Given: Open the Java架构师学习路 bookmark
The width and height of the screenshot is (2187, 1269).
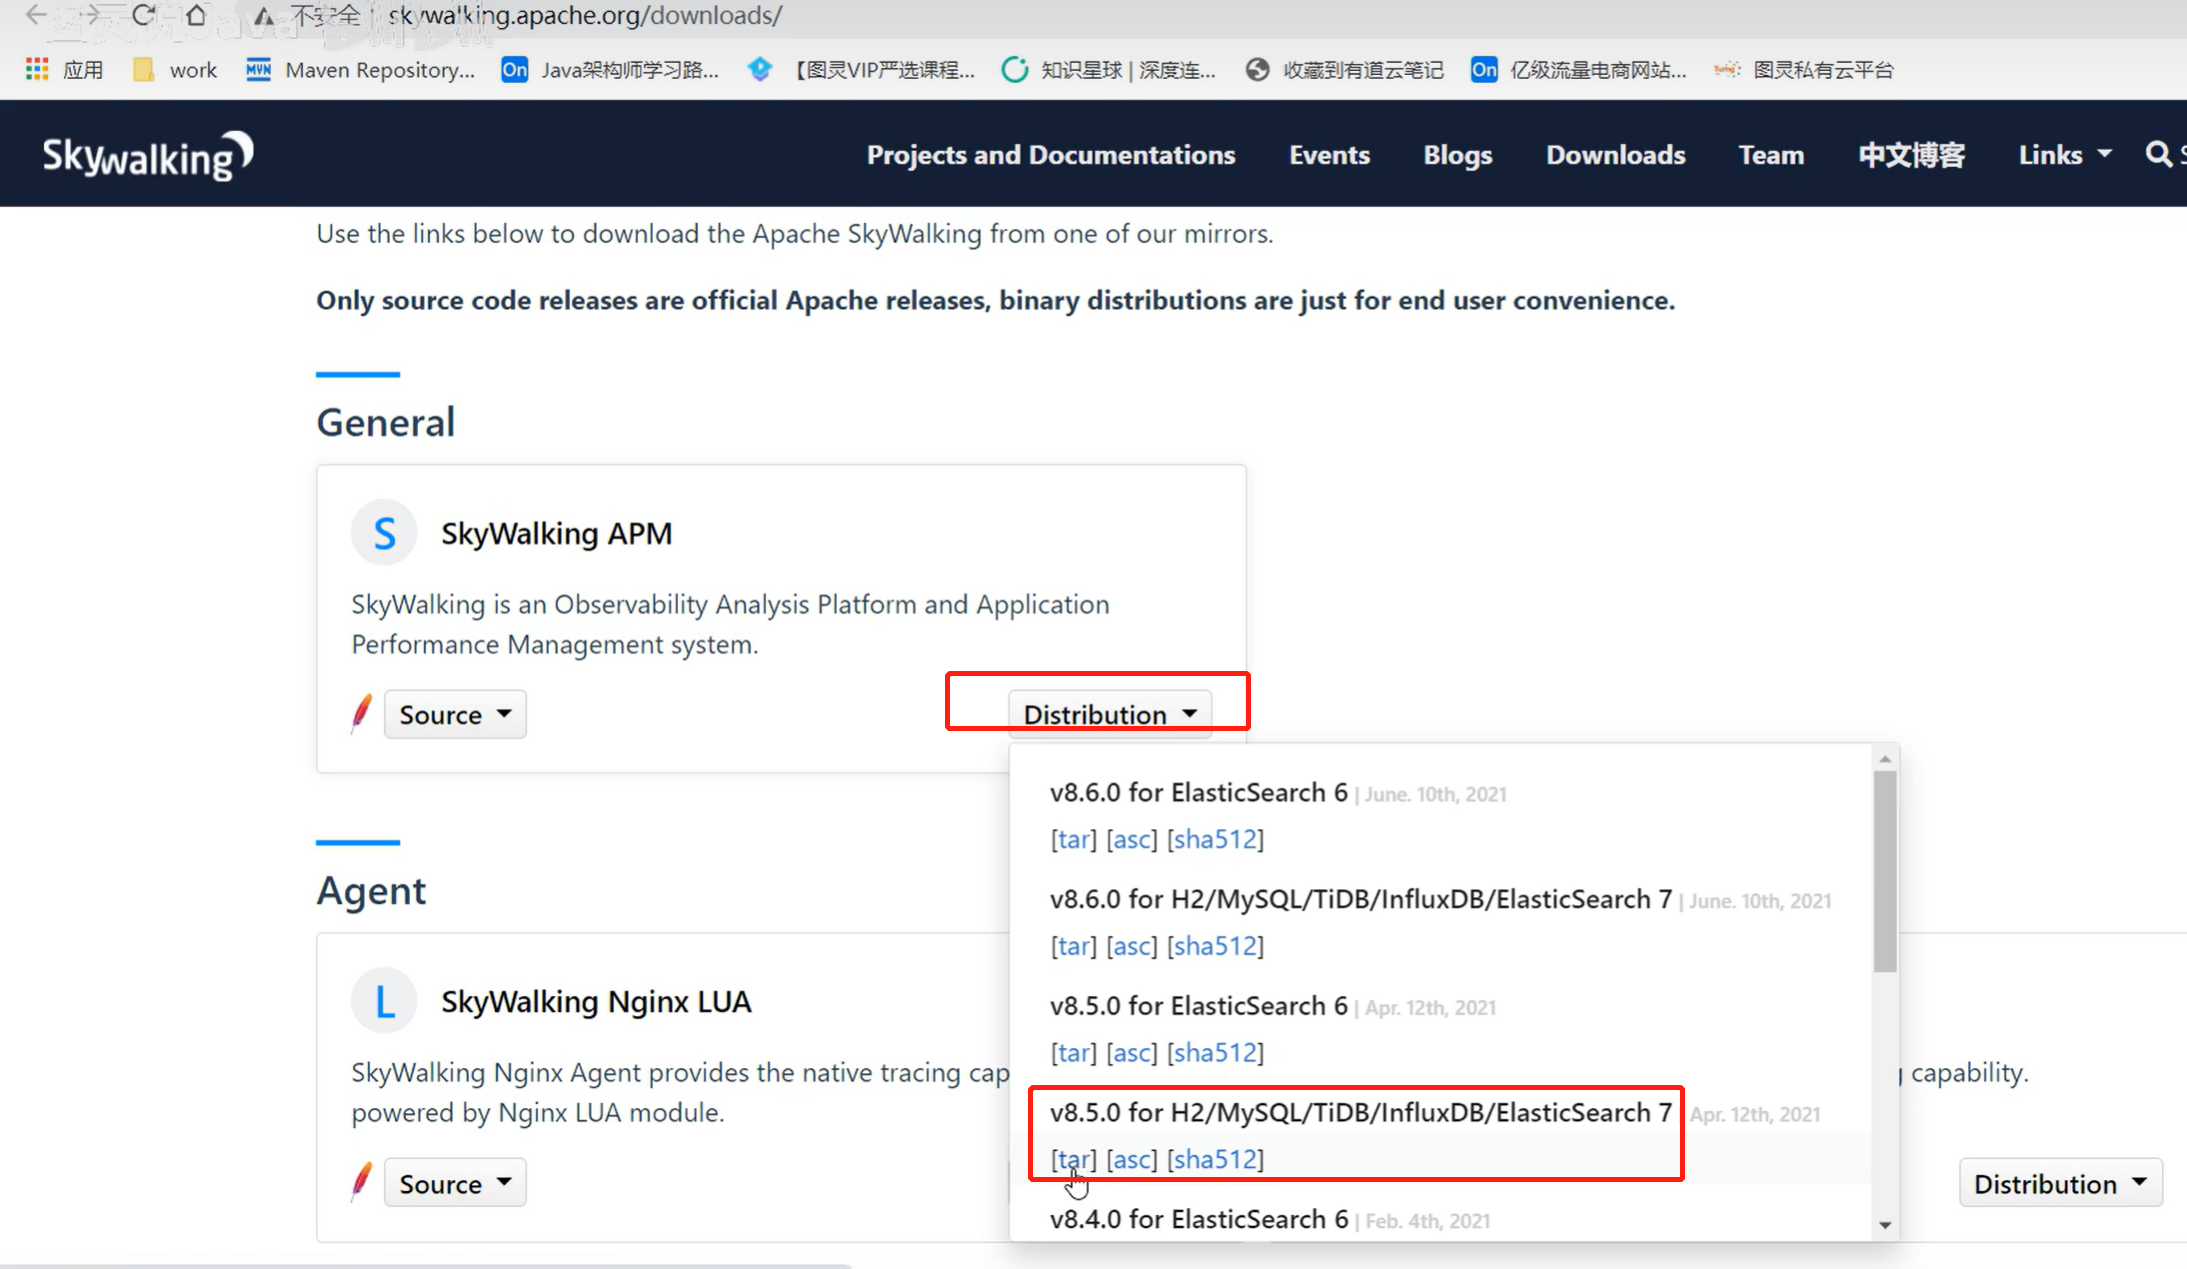Looking at the screenshot, I should [610, 70].
